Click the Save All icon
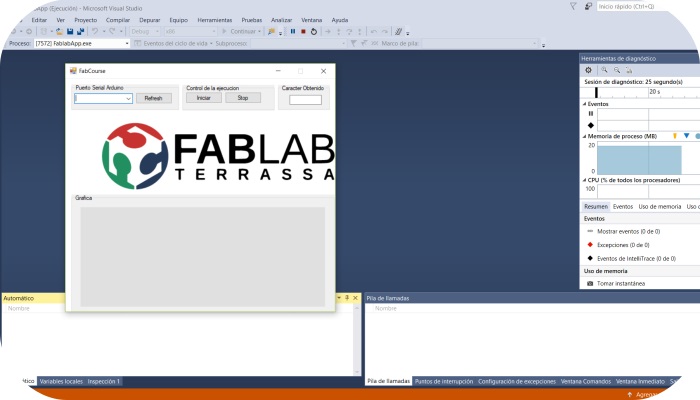The height and width of the screenshot is (400, 700). [x=80, y=31]
